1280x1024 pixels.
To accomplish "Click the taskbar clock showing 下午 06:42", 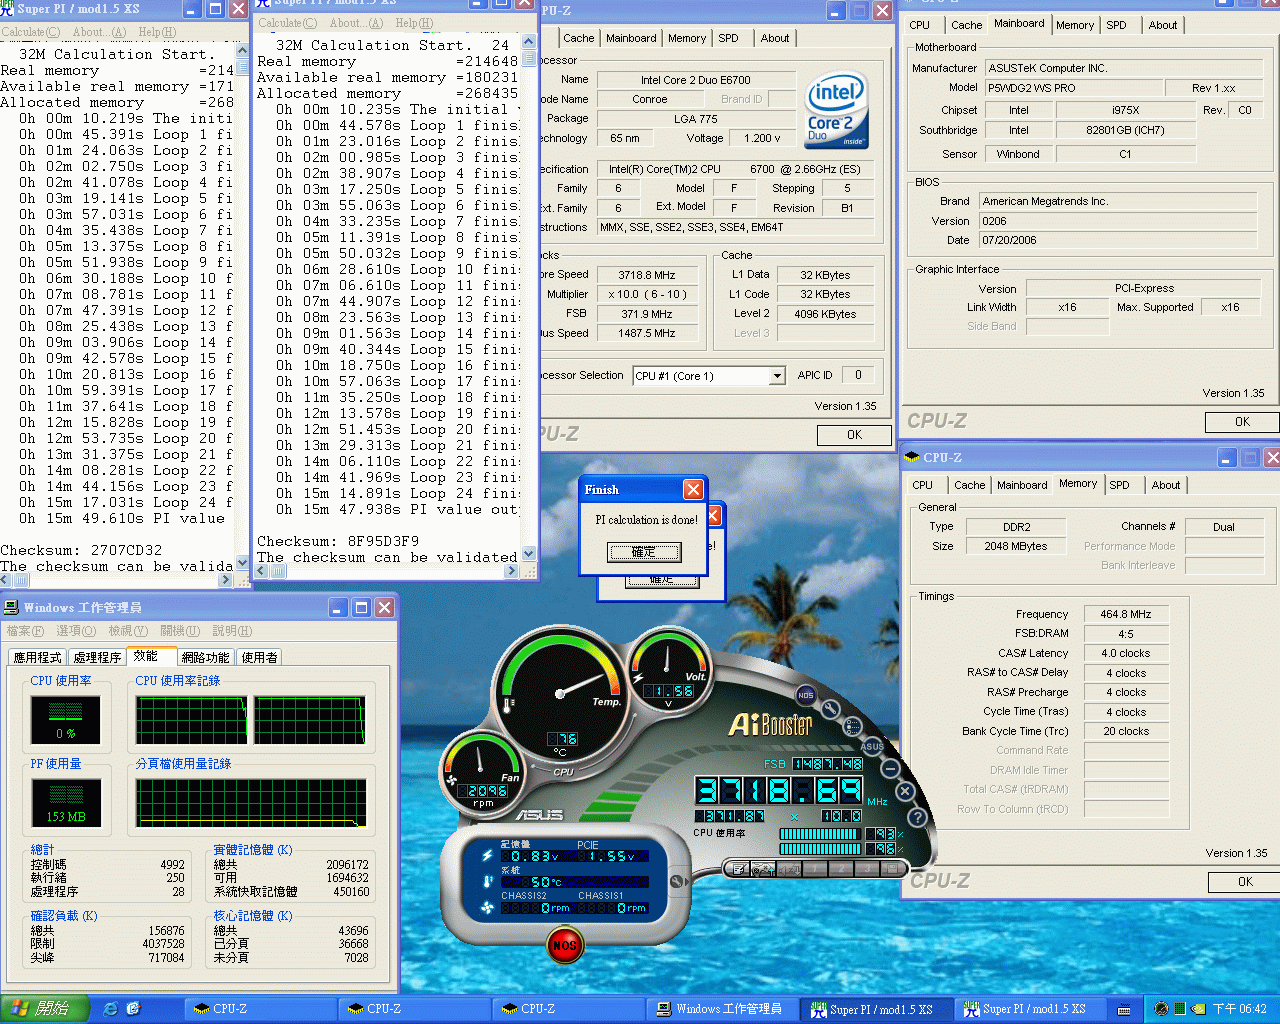I will tap(1240, 1009).
